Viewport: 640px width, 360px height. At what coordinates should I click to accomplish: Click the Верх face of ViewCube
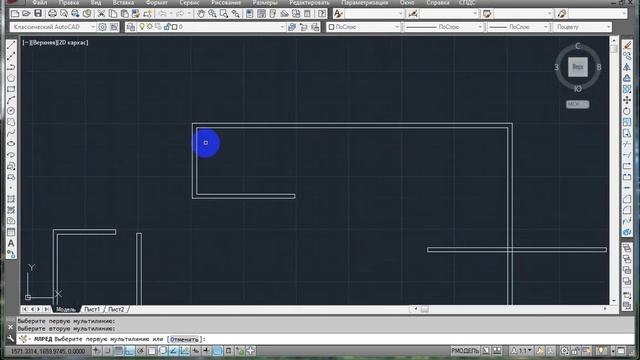point(578,67)
